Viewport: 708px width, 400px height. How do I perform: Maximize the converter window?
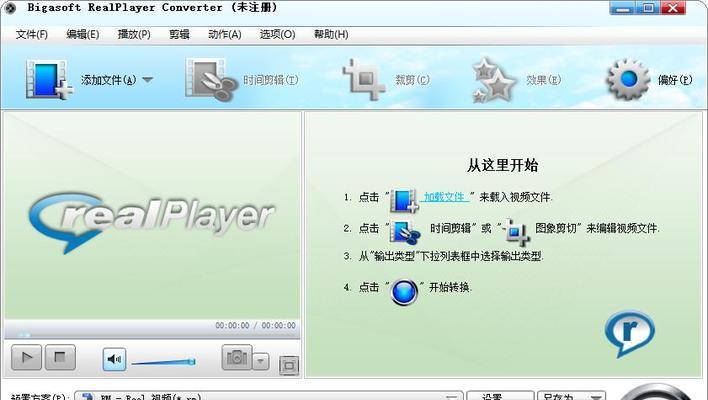[x=648, y=8]
